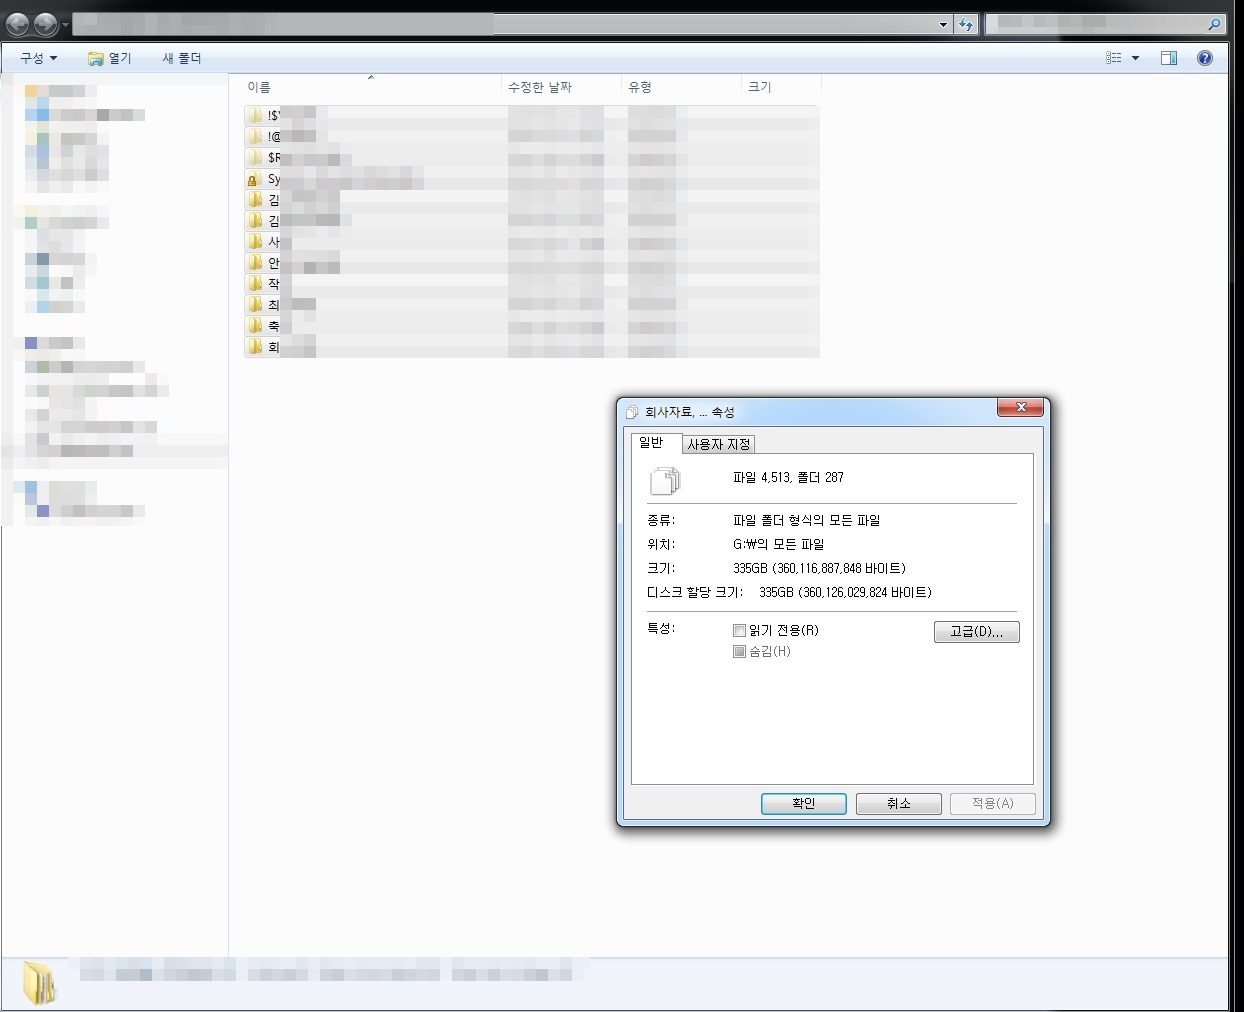Select the folder icon starting with !@
The width and height of the screenshot is (1244, 1012).
pyautogui.click(x=255, y=136)
